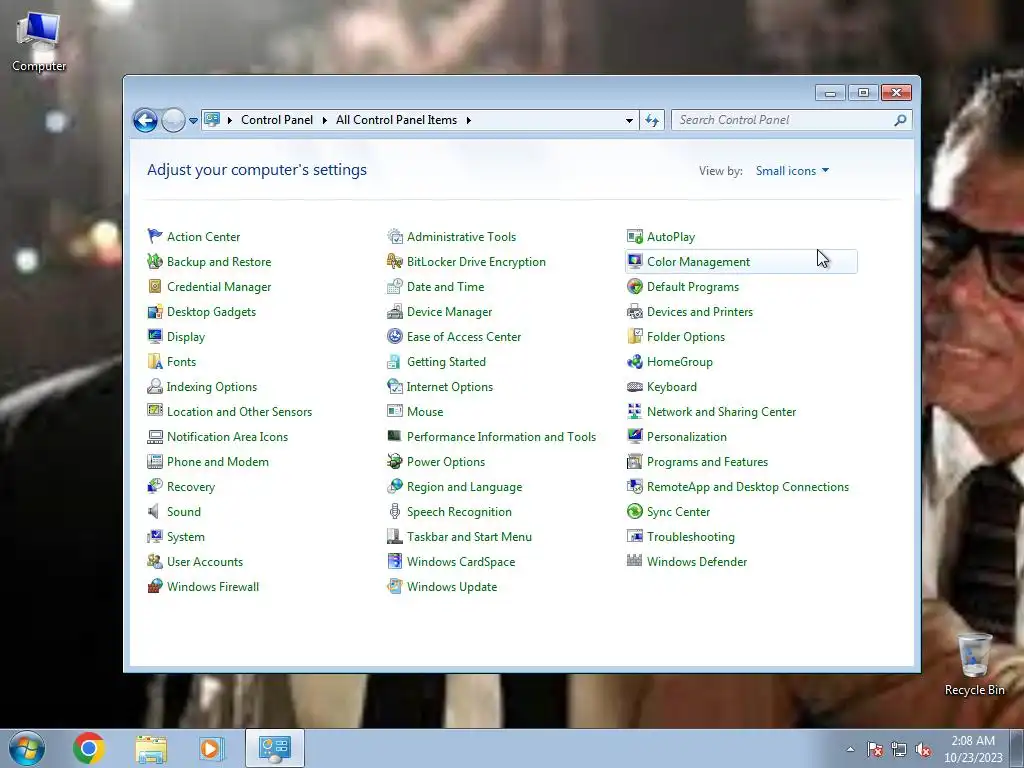Click the HomeGroup icon
Screen dimensions: 1024x768
pyautogui.click(x=635, y=361)
